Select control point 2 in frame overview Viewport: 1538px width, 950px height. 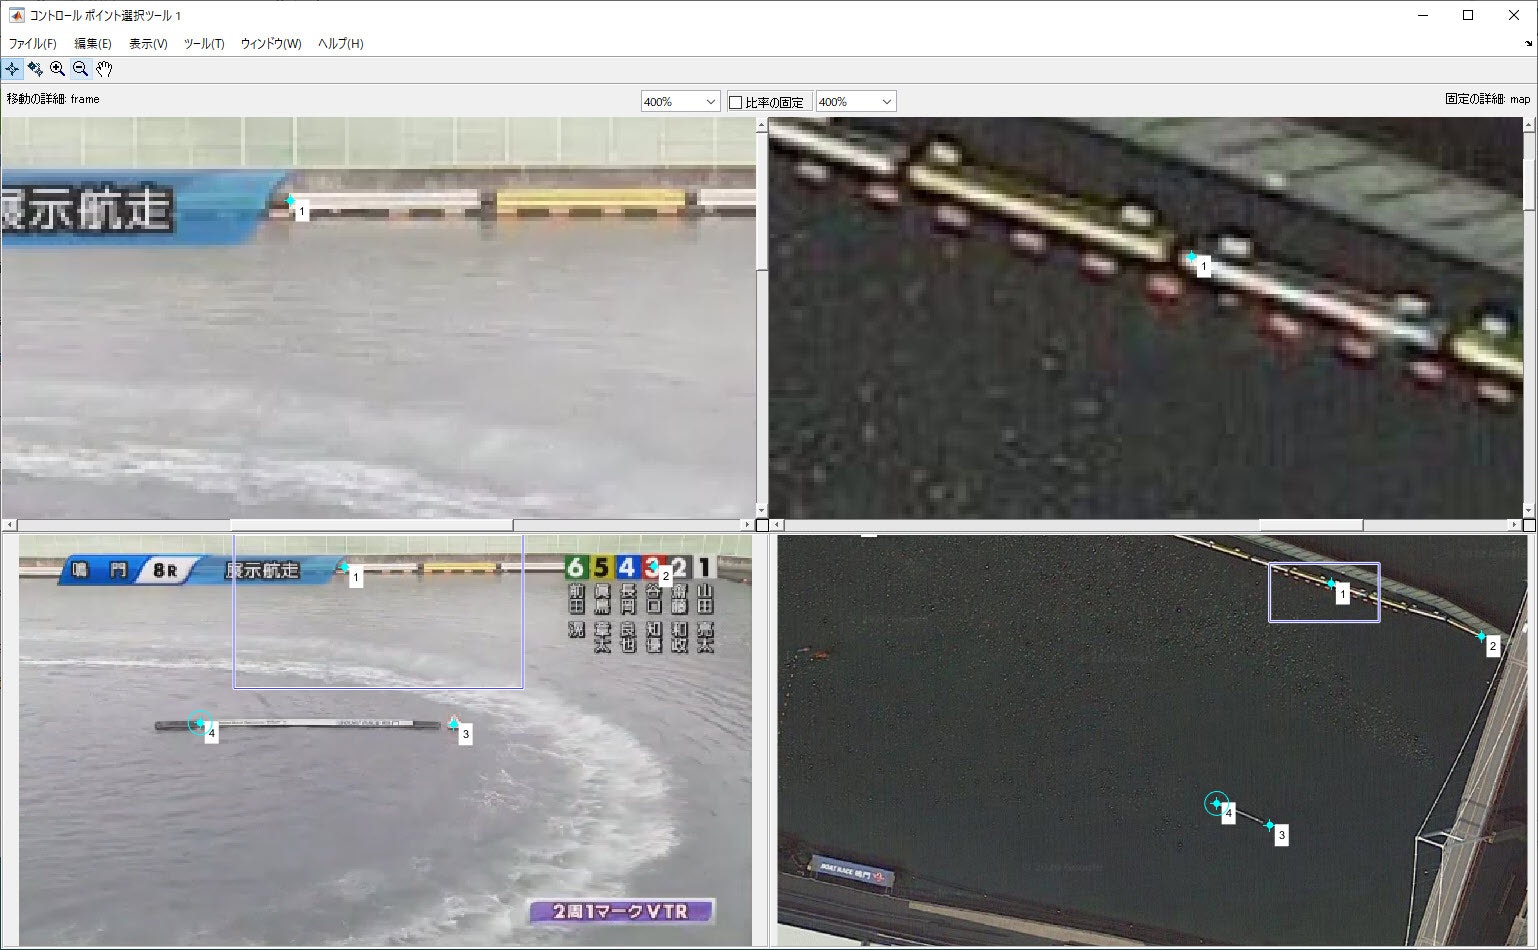pyautogui.click(x=656, y=566)
